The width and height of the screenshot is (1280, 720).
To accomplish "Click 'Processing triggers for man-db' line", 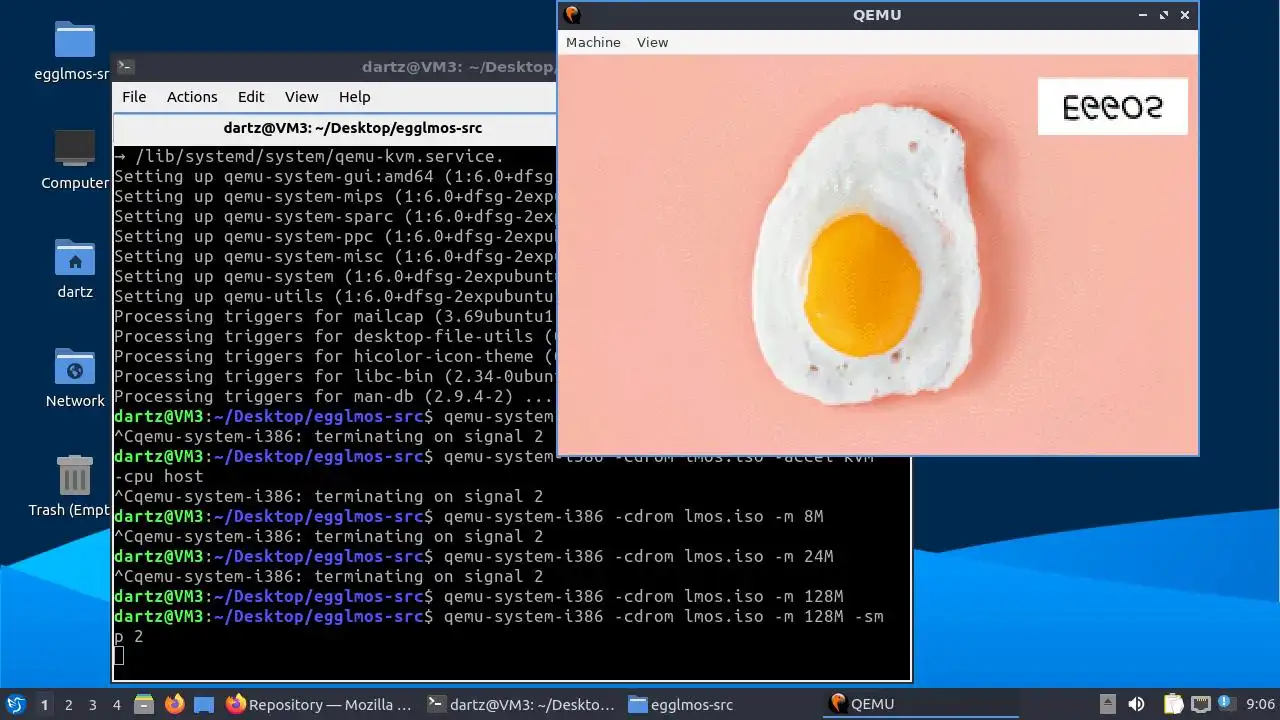I will click(x=334, y=396).
